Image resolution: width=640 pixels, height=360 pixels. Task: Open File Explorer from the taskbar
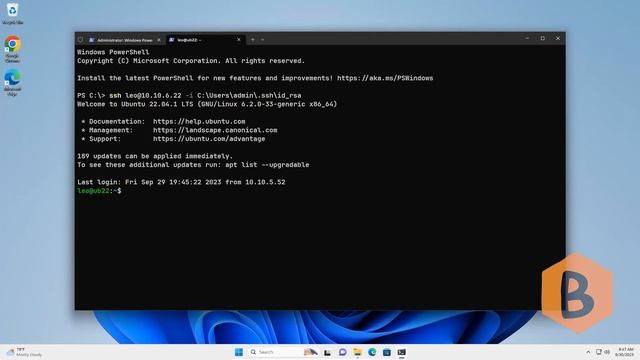(x=358, y=352)
